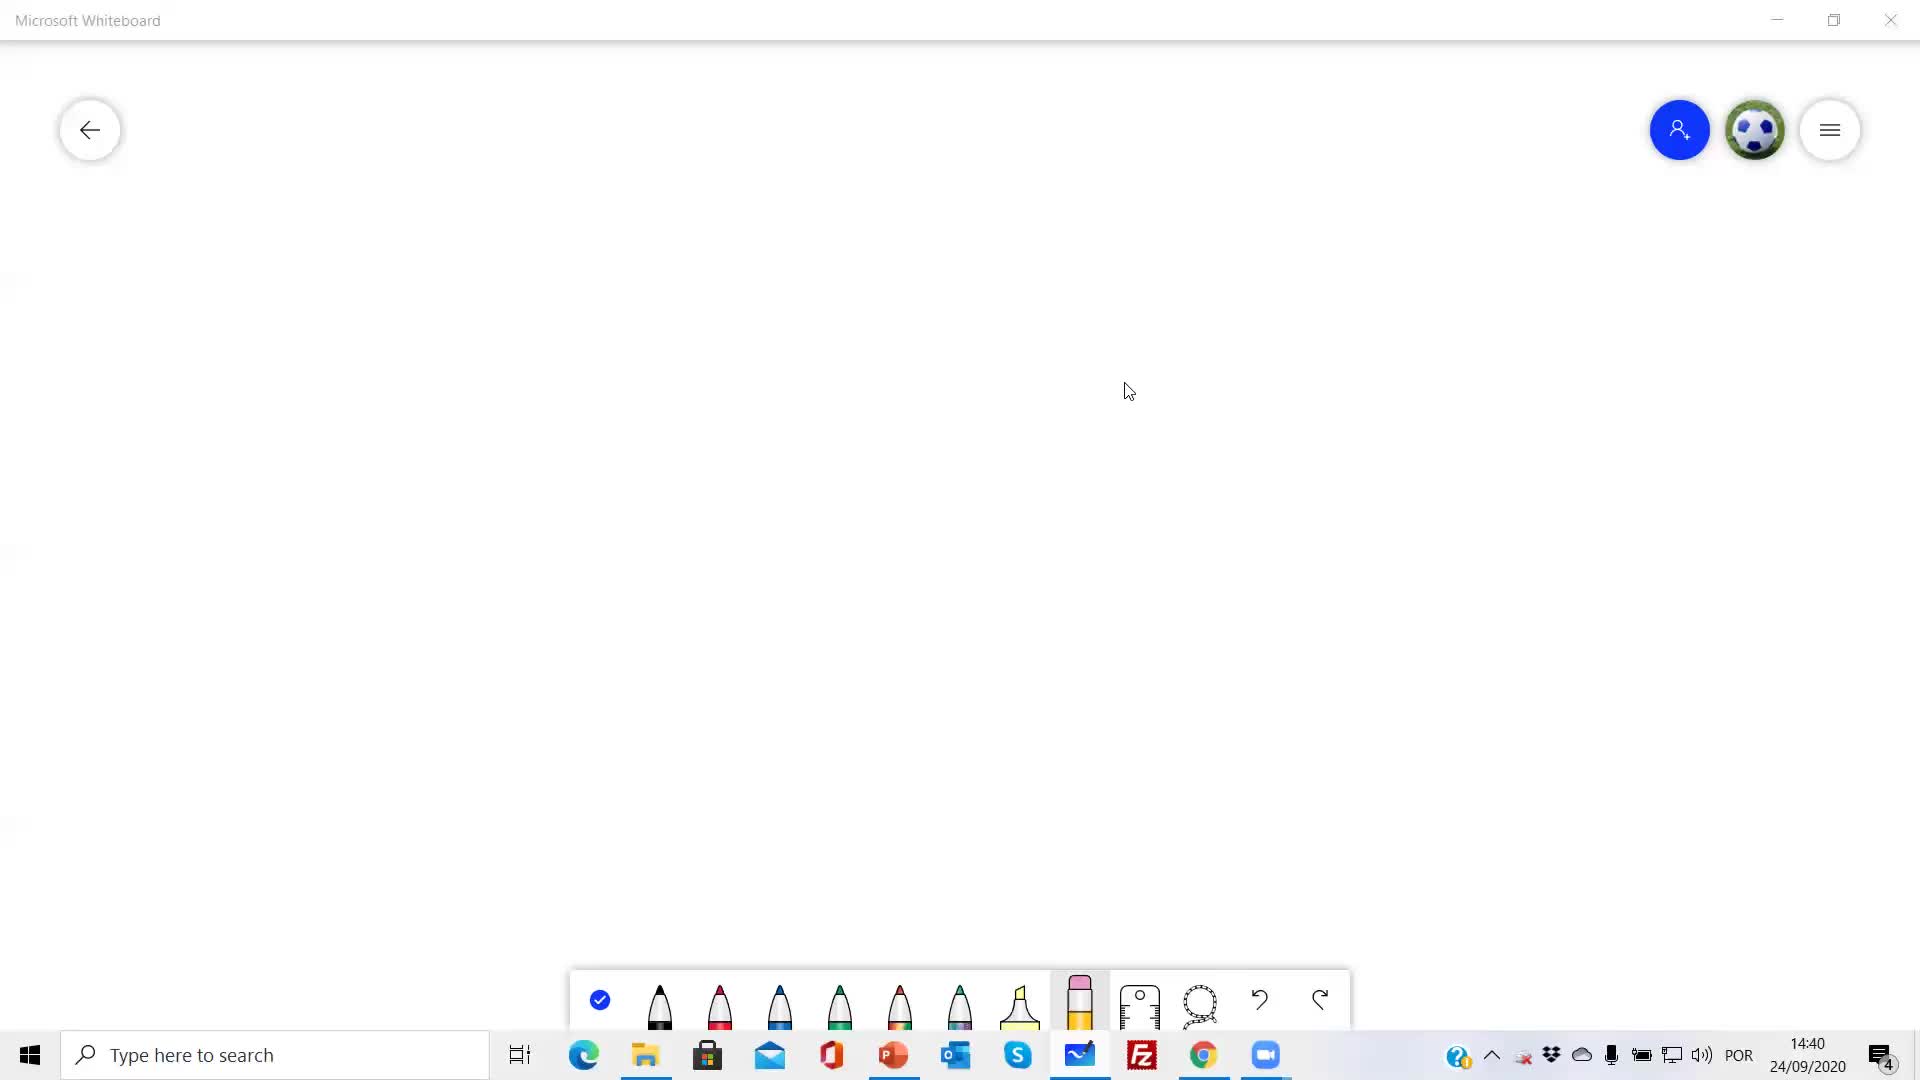Toggle the ruler tool

tap(1139, 1005)
